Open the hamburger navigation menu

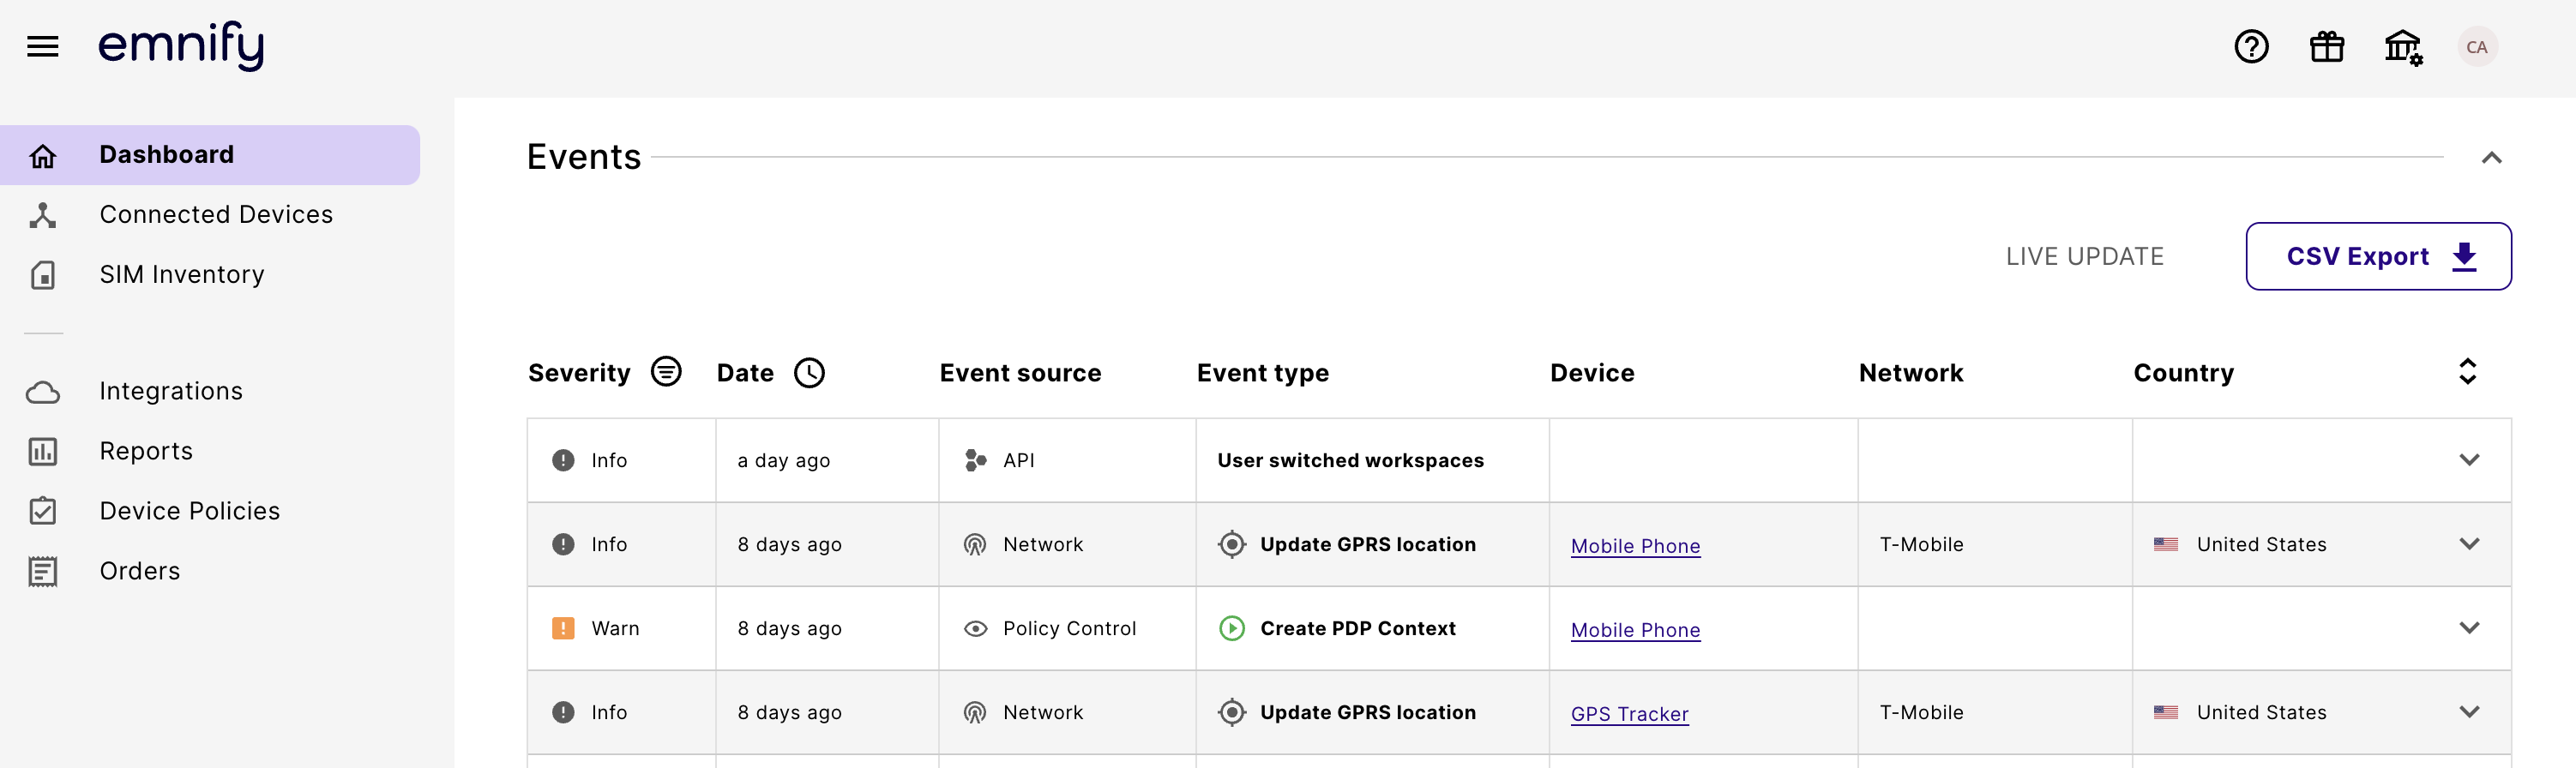(42, 47)
